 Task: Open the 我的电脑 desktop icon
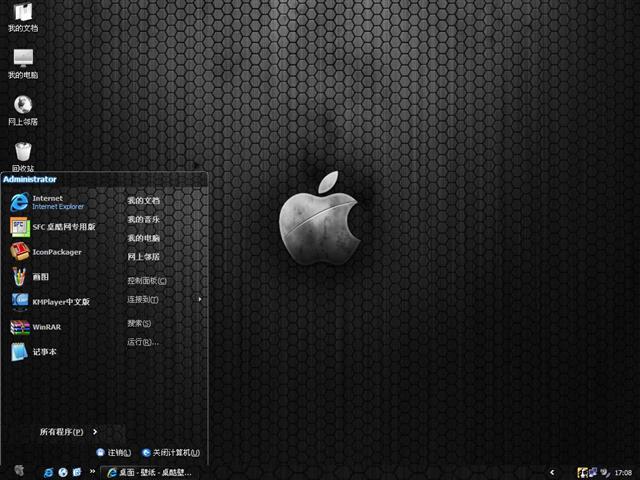click(23, 64)
